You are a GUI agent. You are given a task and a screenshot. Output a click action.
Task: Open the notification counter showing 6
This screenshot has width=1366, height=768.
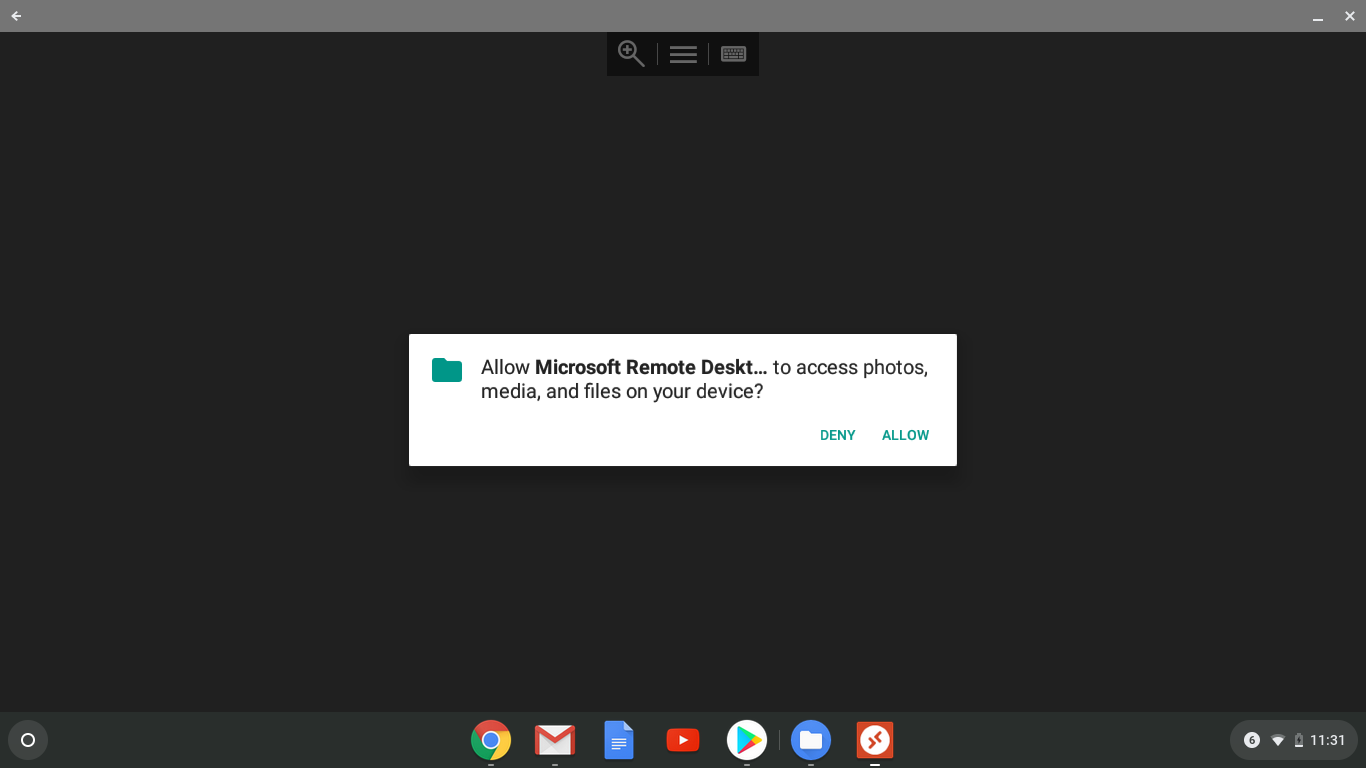tap(1252, 740)
